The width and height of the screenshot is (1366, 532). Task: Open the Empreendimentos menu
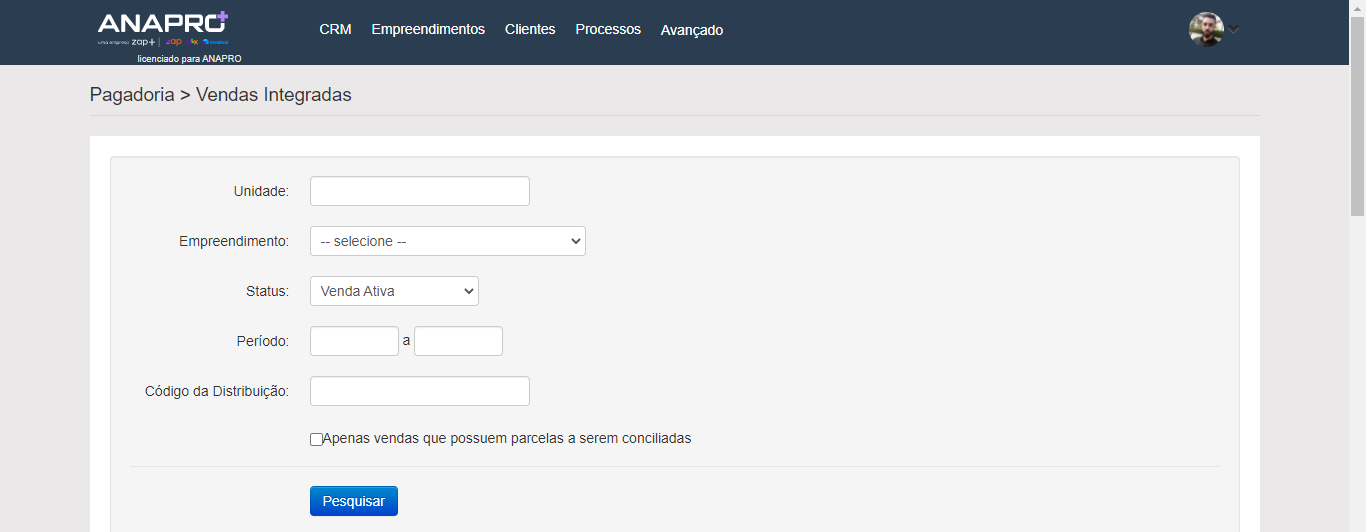[428, 30]
